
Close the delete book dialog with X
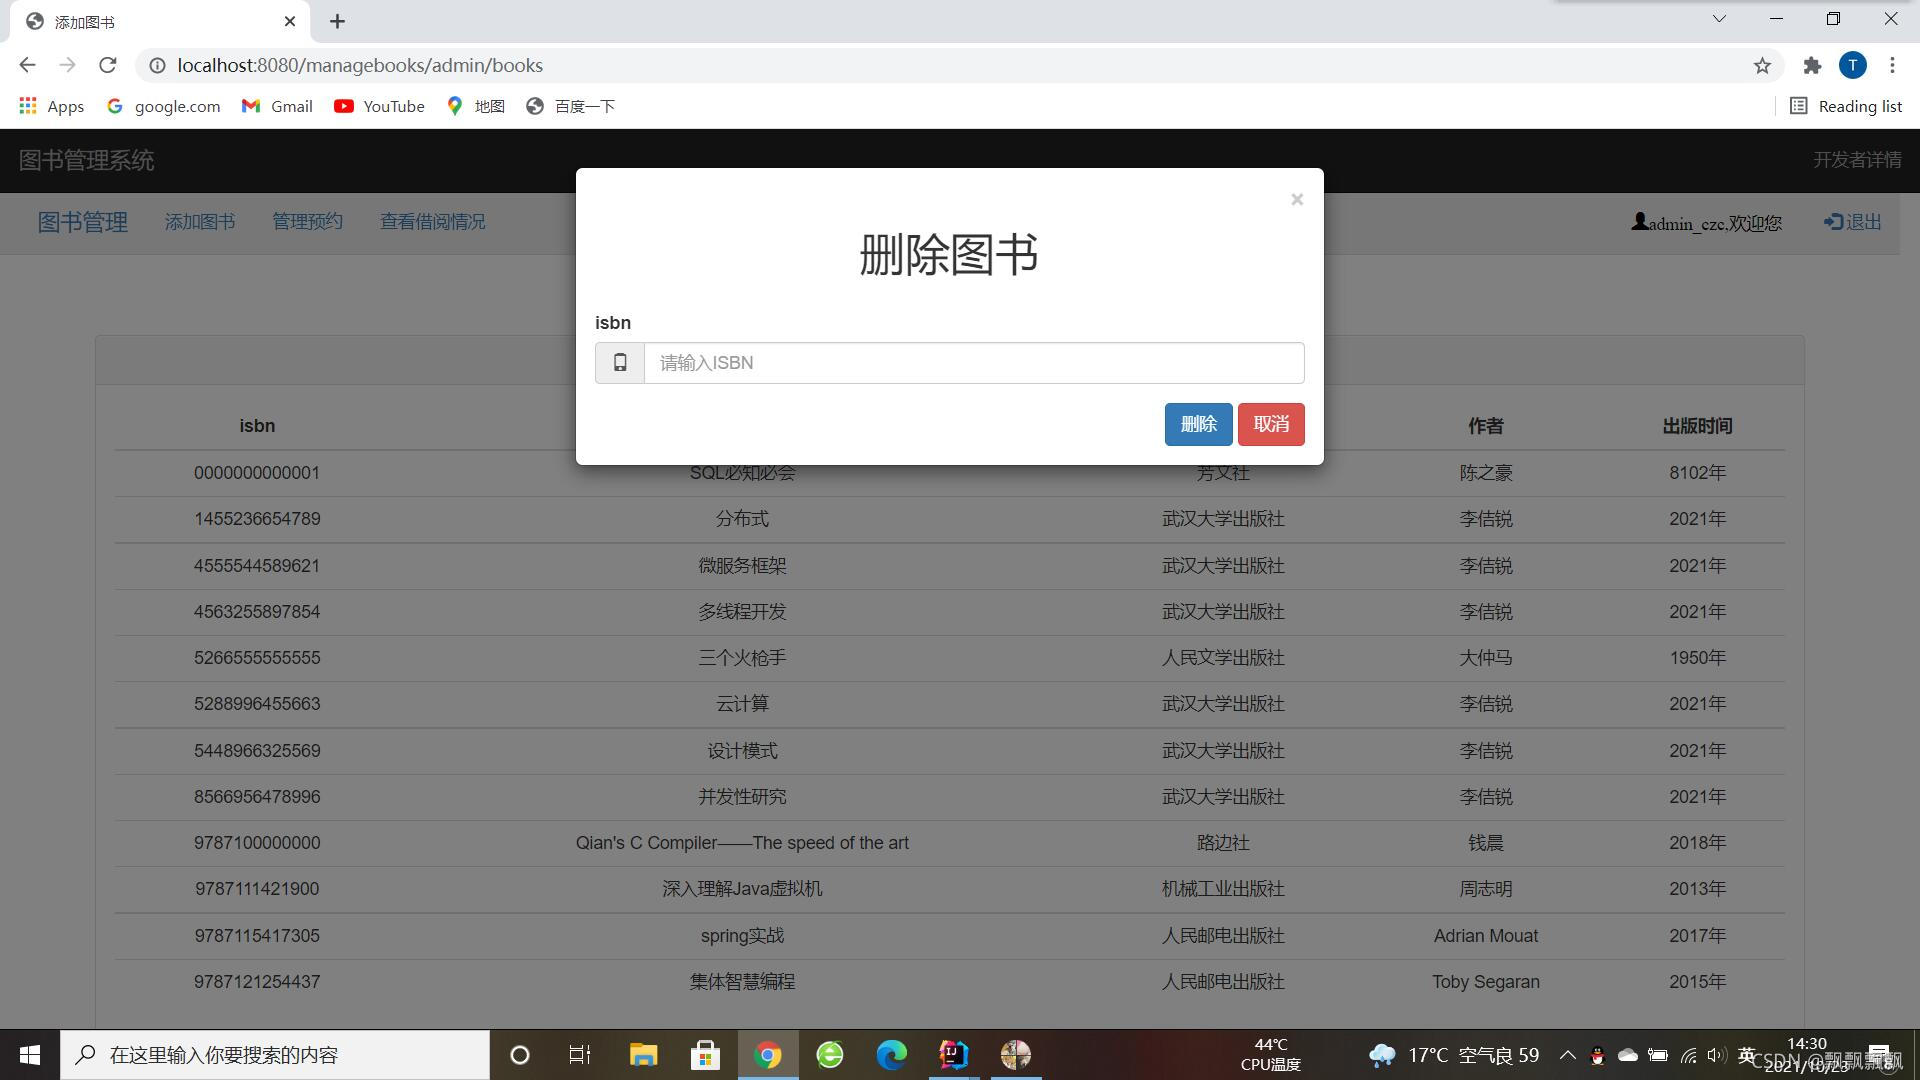pos(1296,200)
